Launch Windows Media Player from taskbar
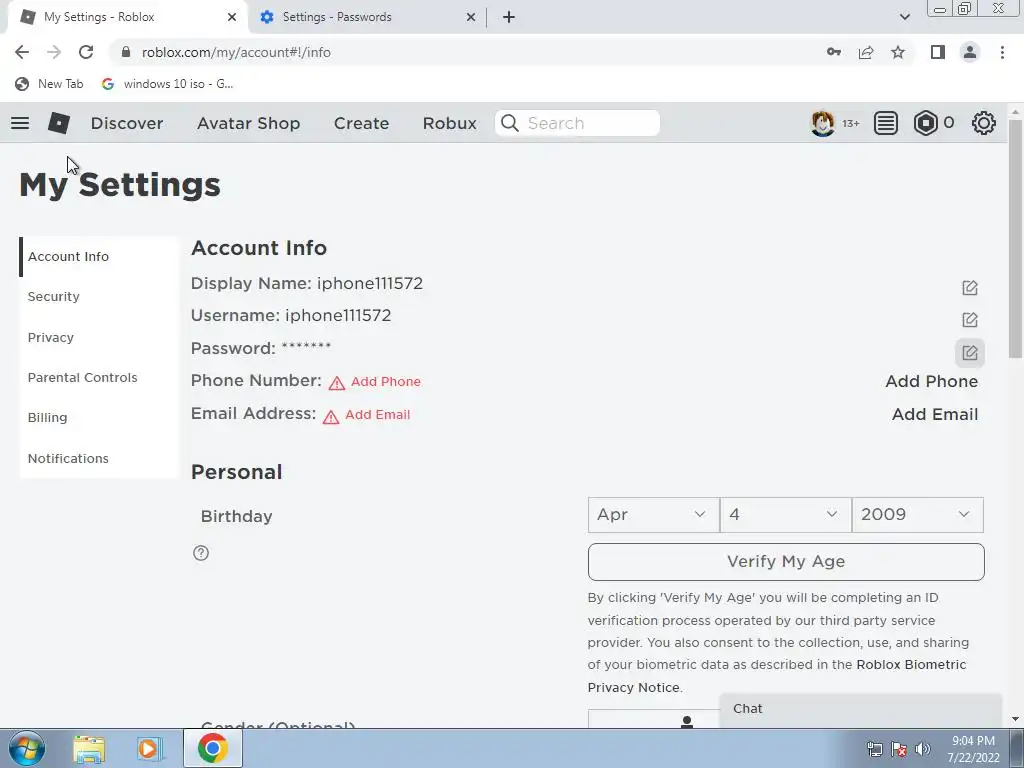The width and height of the screenshot is (1024, 768). pos(149,749)
